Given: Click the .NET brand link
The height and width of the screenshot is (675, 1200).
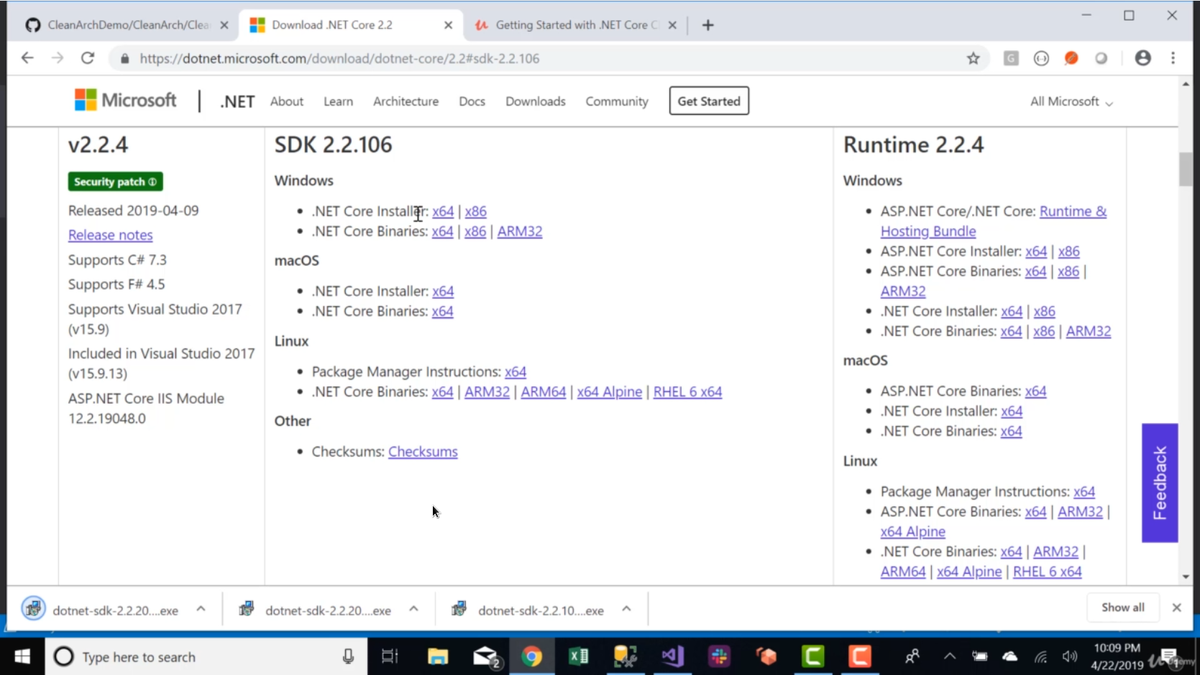Looking at the screenshot, I should [237, 101].
